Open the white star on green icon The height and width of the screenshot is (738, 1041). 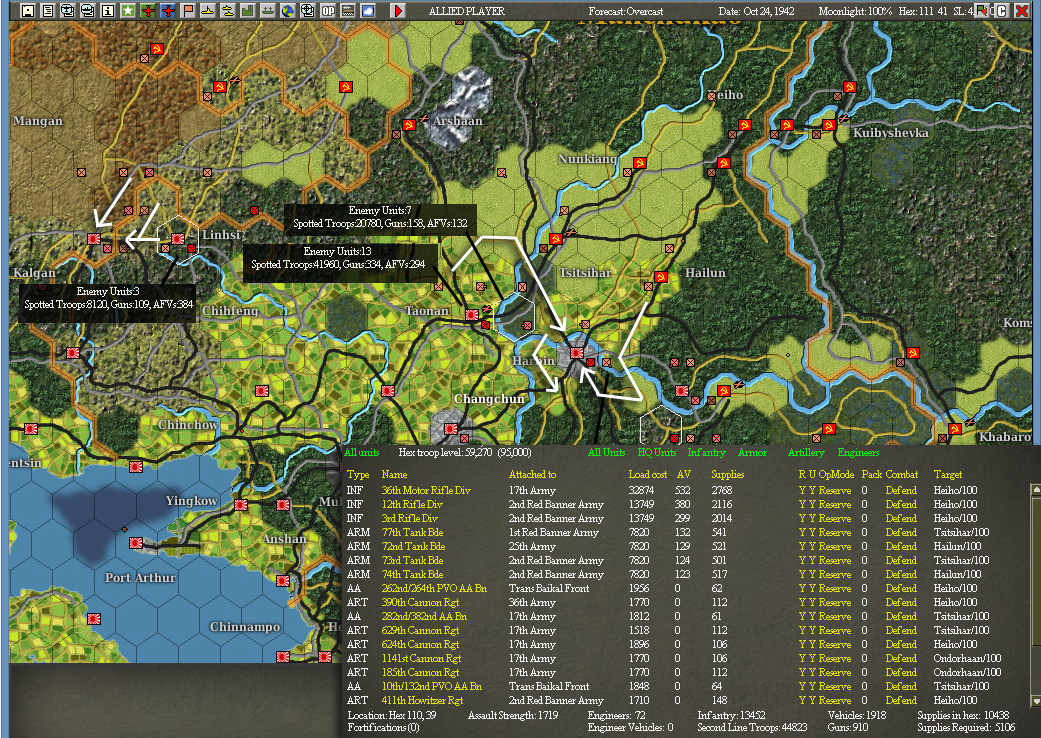(127, 11)
